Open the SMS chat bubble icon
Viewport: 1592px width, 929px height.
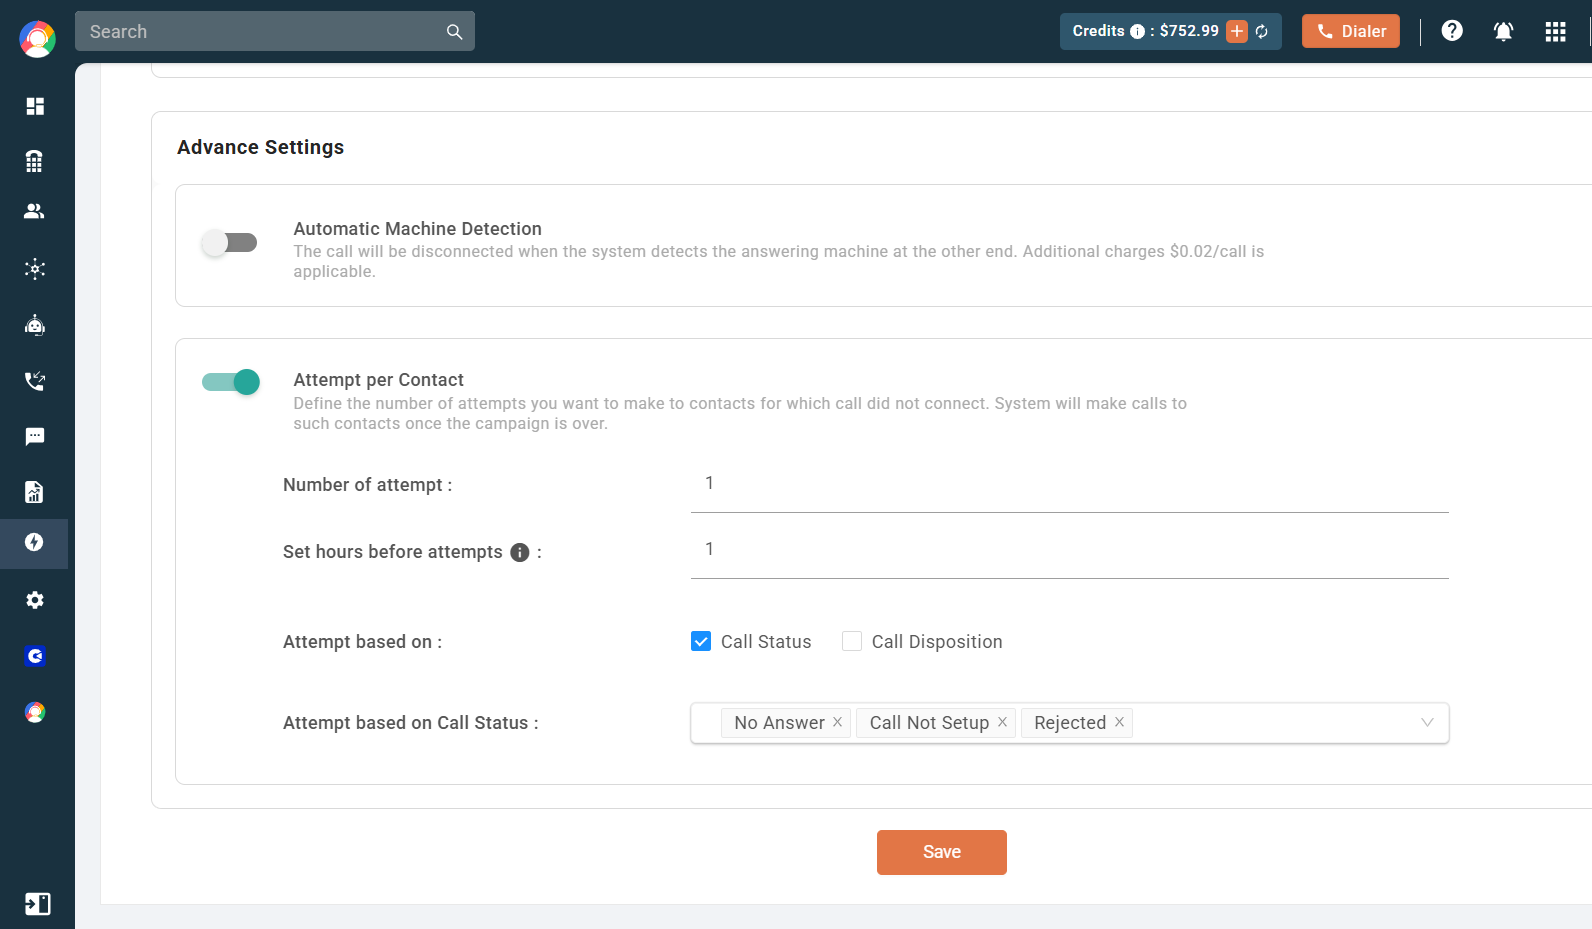(35, 437)
